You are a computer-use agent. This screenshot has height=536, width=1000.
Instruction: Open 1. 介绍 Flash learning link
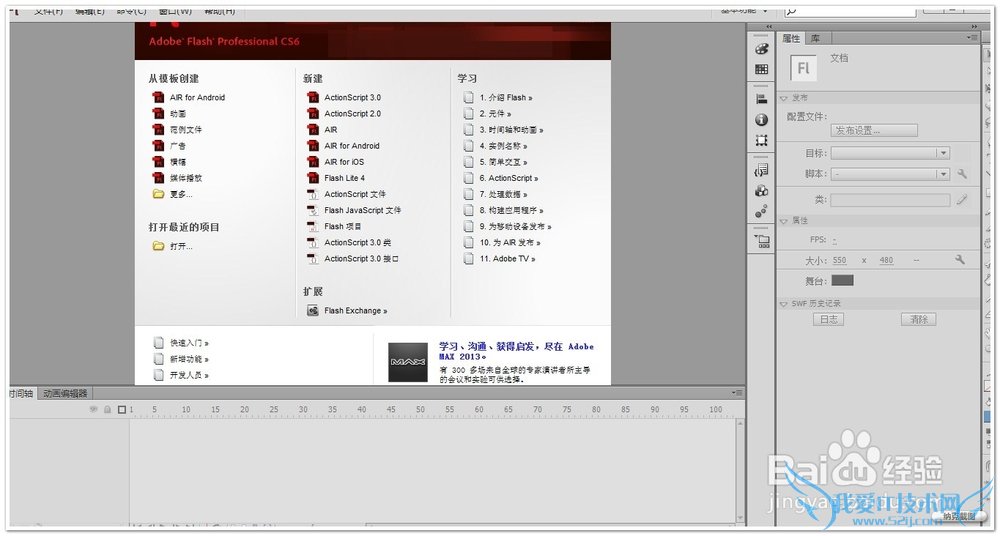click(x=506, y=98)
